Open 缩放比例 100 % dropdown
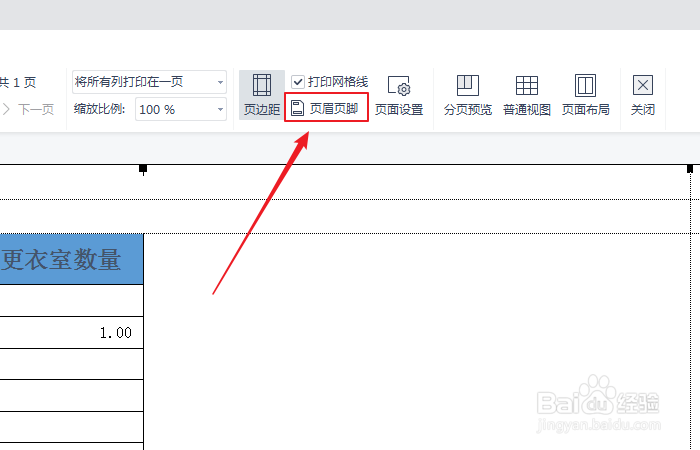 pyautogui.click(x=181, y=109)
